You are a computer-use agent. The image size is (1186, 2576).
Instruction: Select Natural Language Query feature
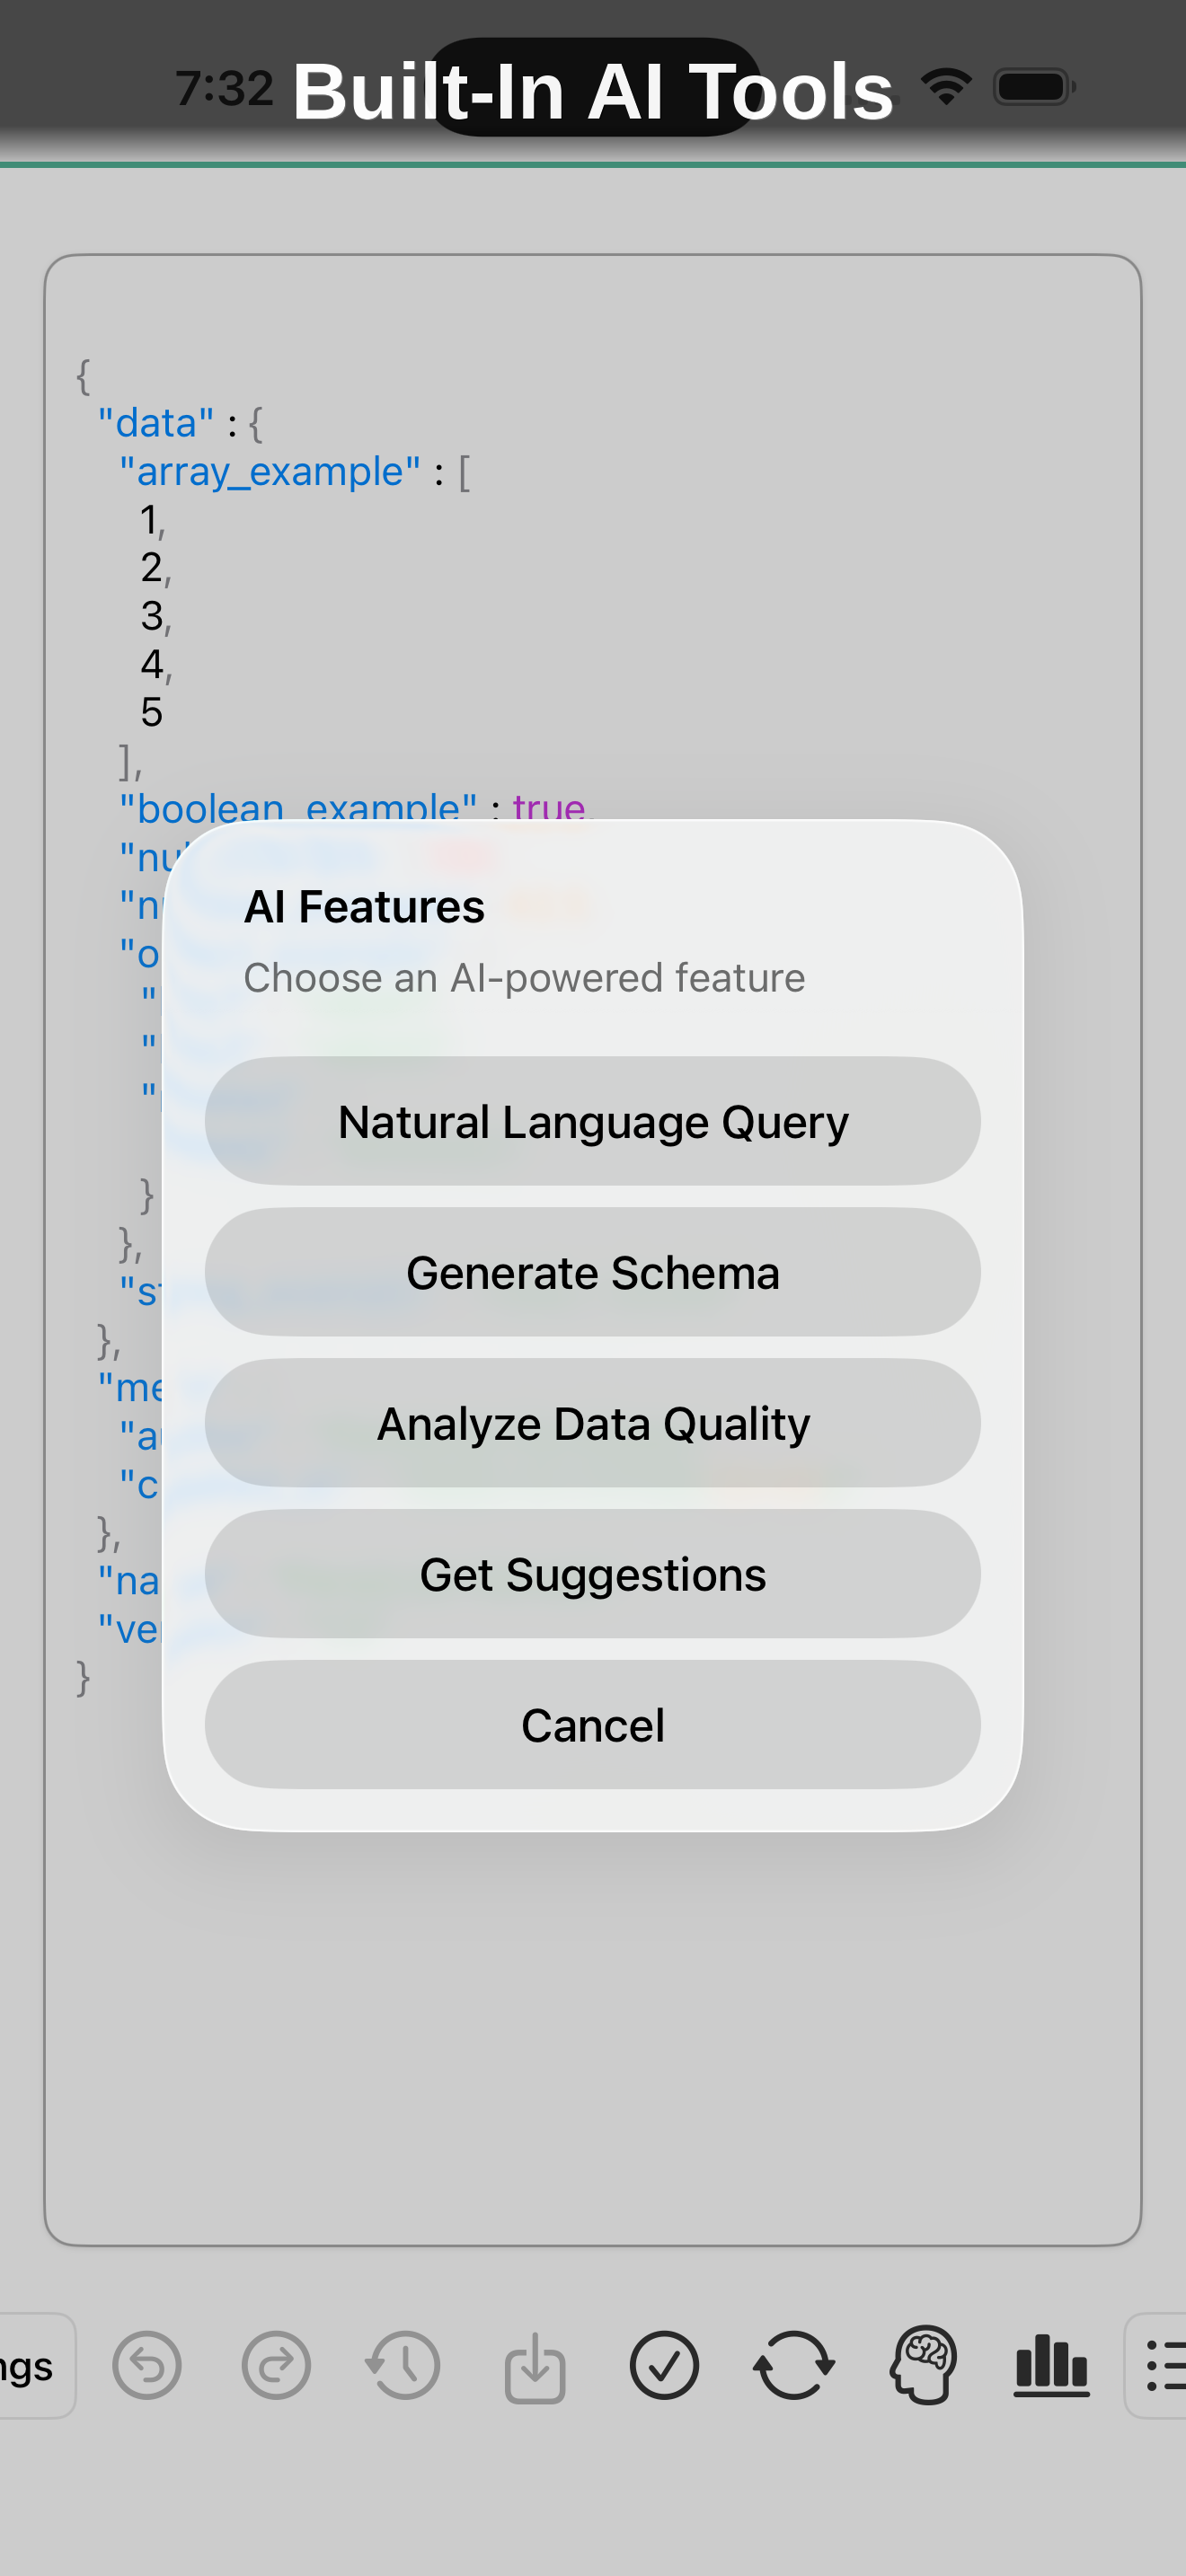point(592,1121)
